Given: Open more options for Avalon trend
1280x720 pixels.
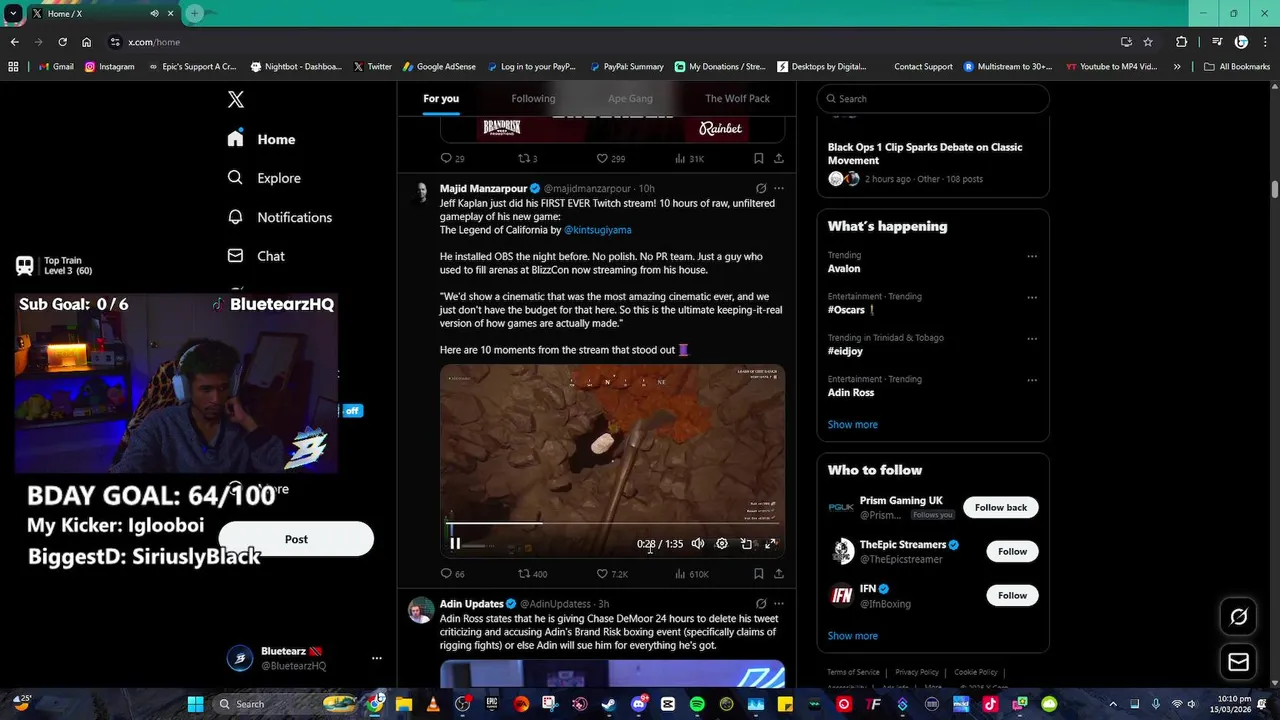Looking at the screenshot, I should click(1032, 256).
